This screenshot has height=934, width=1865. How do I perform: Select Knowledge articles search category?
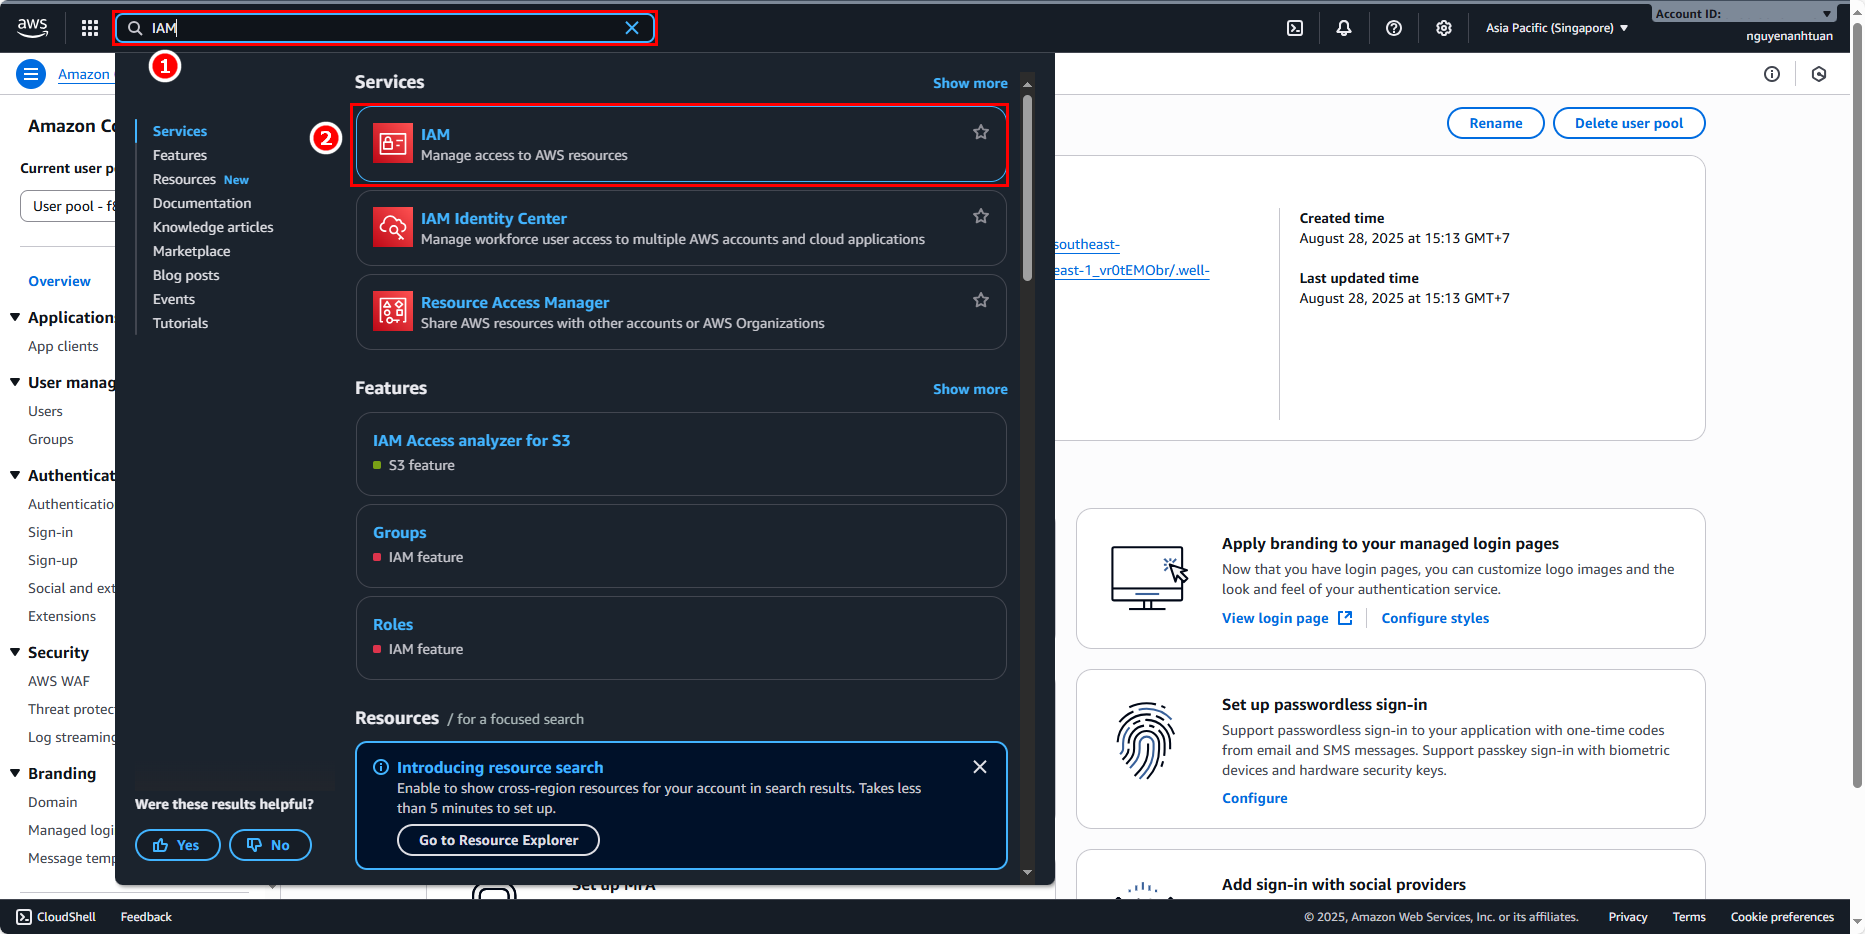213,227
